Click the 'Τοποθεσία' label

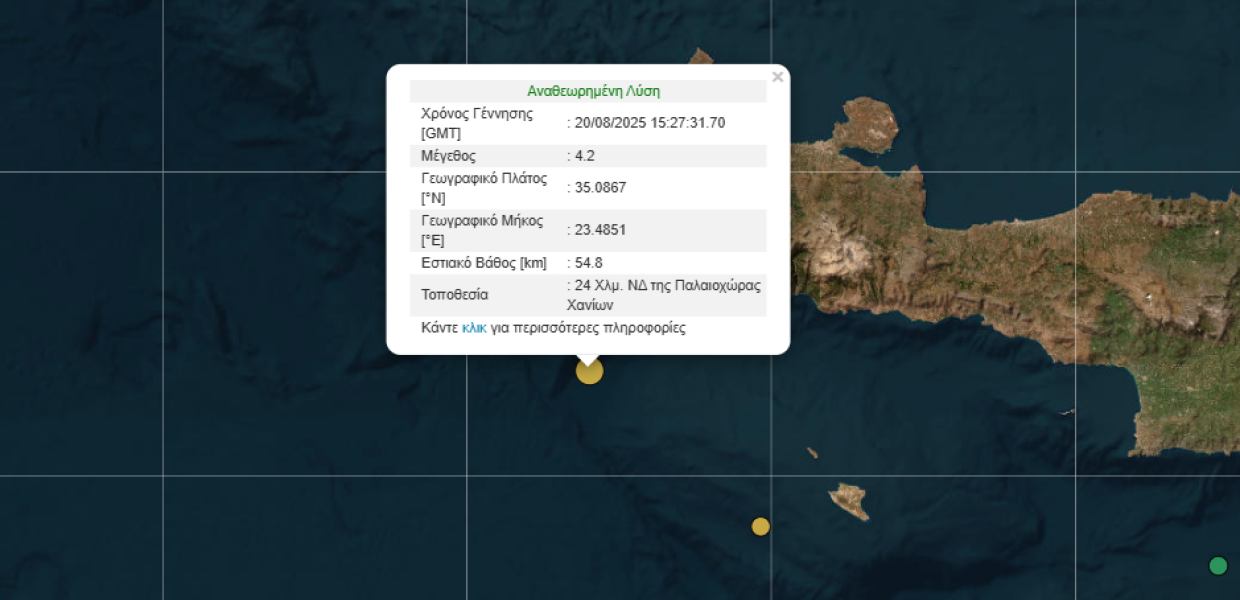click(455, 295)
